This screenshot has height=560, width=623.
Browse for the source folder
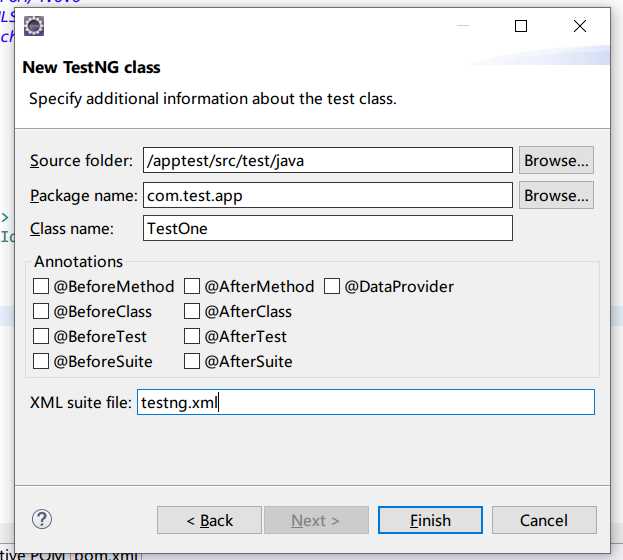[556, 160]
